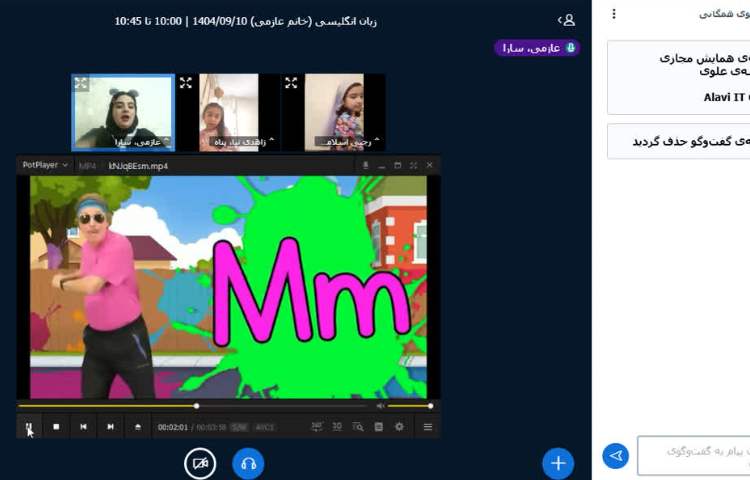The width and height of the screenshot is (750, 480).
Task: Click the PotPlayer volume slider
Action: tap(409, 406)
